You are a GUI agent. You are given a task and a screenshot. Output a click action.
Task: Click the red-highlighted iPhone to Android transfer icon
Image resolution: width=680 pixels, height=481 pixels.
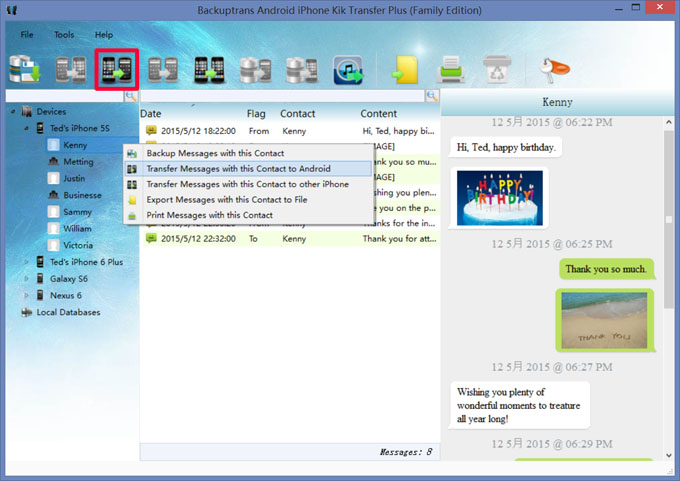pyautogui.click(x=117, y=69)
